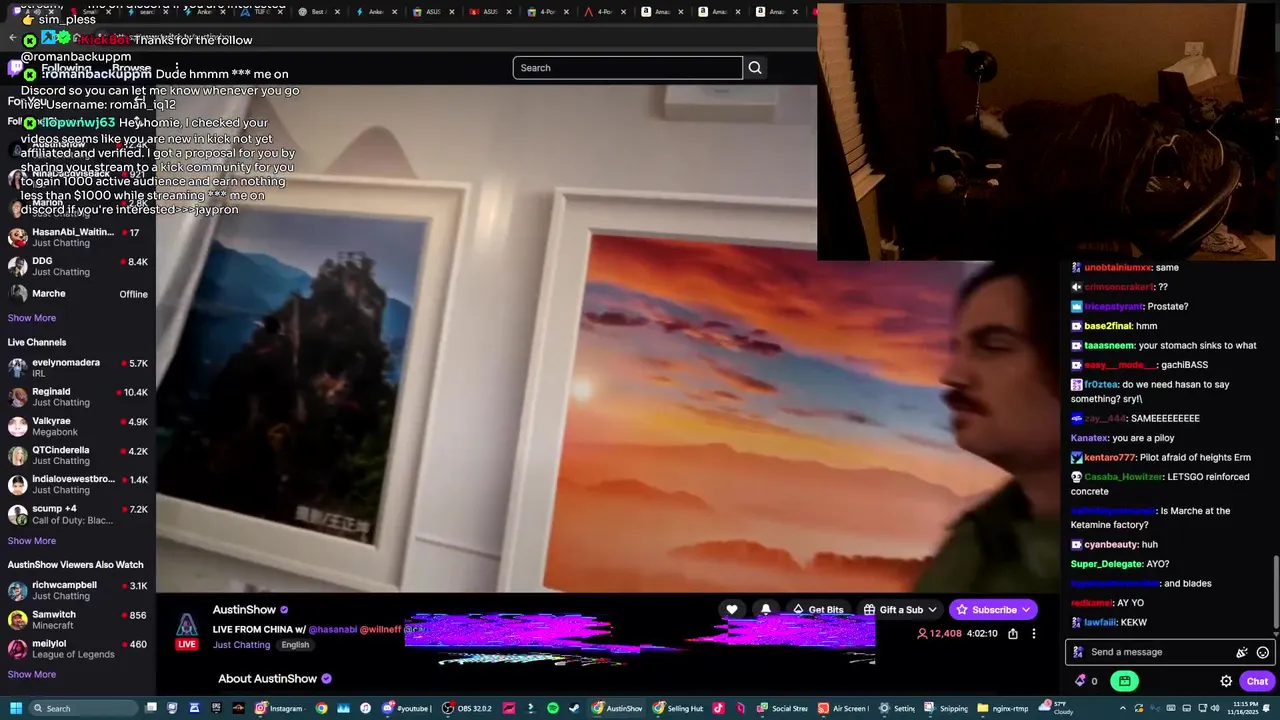The image size is (1280, 720).
Task: Click the Following tab in Twitch header
Action: coord(66,69)
